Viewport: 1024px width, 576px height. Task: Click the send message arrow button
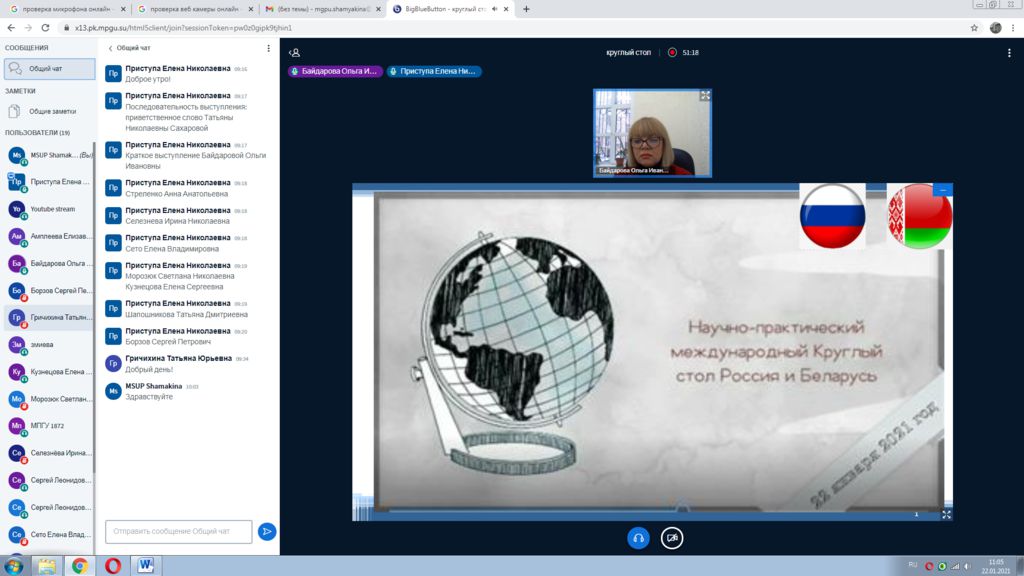(x=267, y=531)
